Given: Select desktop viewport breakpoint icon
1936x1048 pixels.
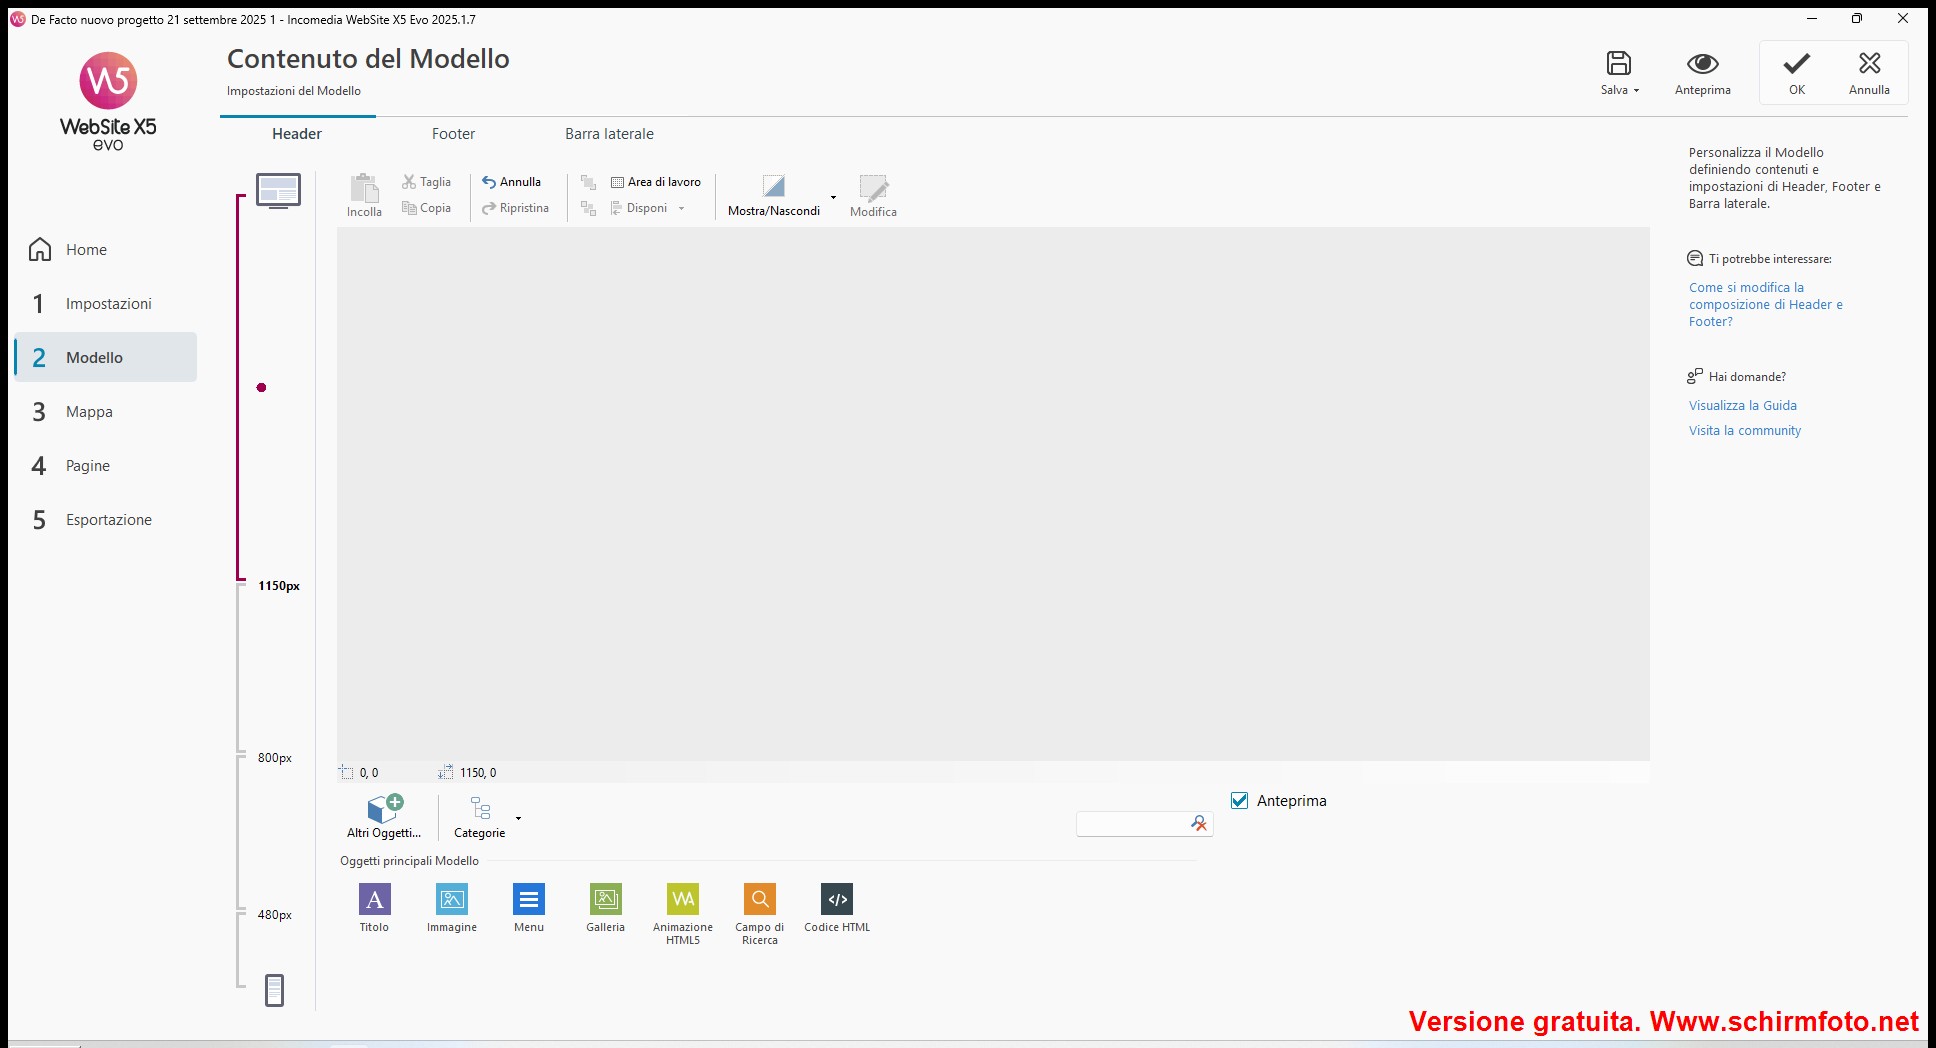Looking at the screenshot, I should [x=278, y=190].
